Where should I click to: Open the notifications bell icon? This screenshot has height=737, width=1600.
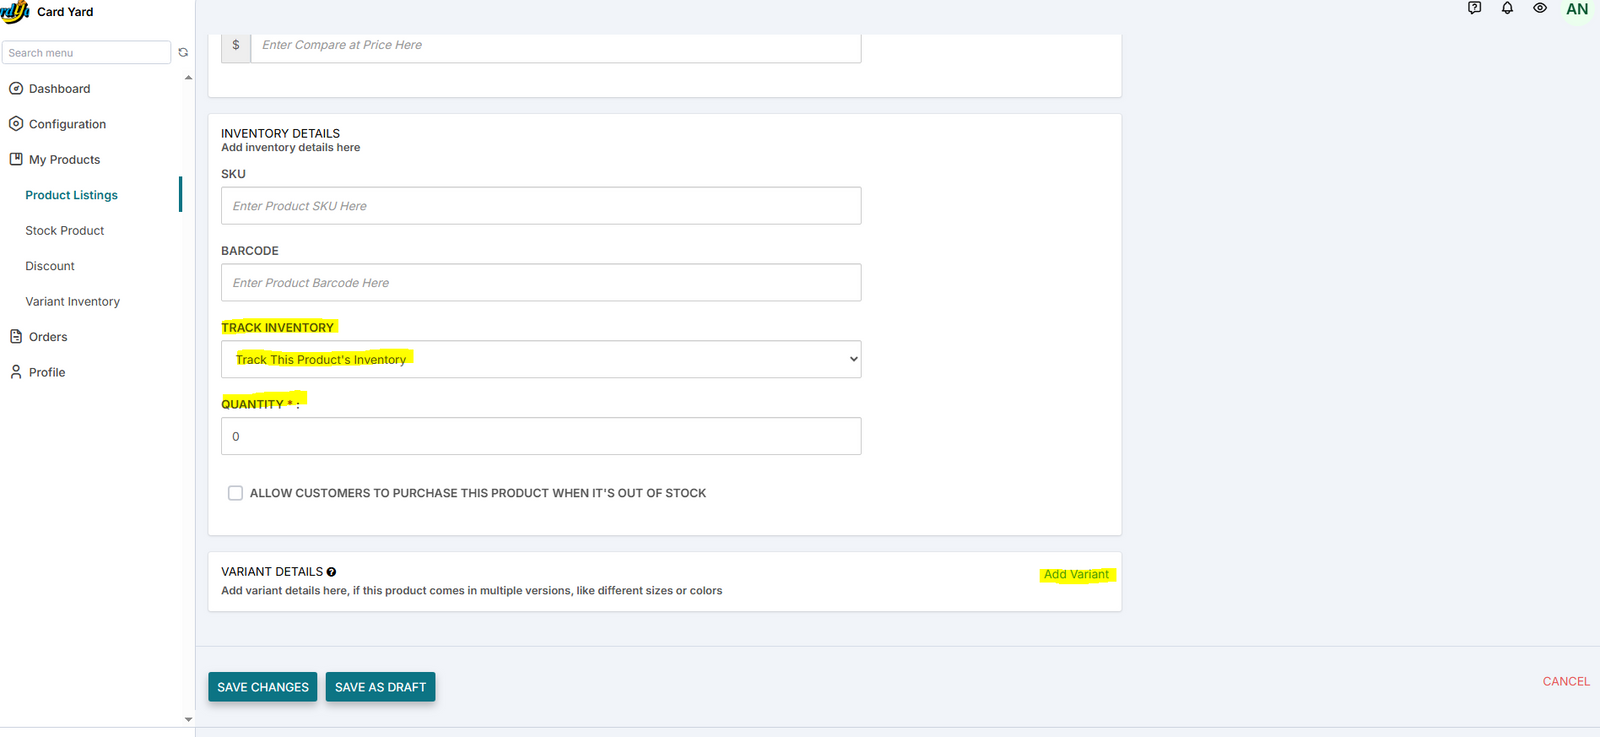point(1507,8)
